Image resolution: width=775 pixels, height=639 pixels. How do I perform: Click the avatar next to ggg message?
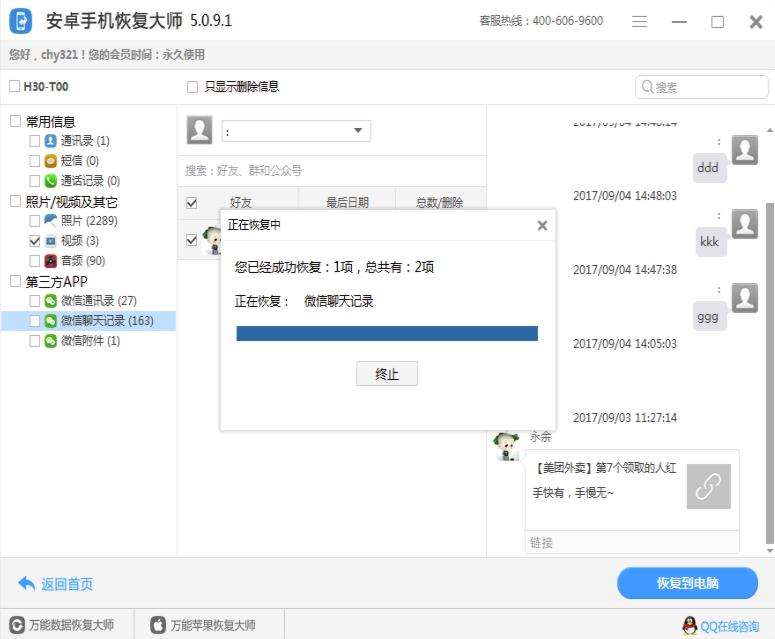[x=744, y=298]
